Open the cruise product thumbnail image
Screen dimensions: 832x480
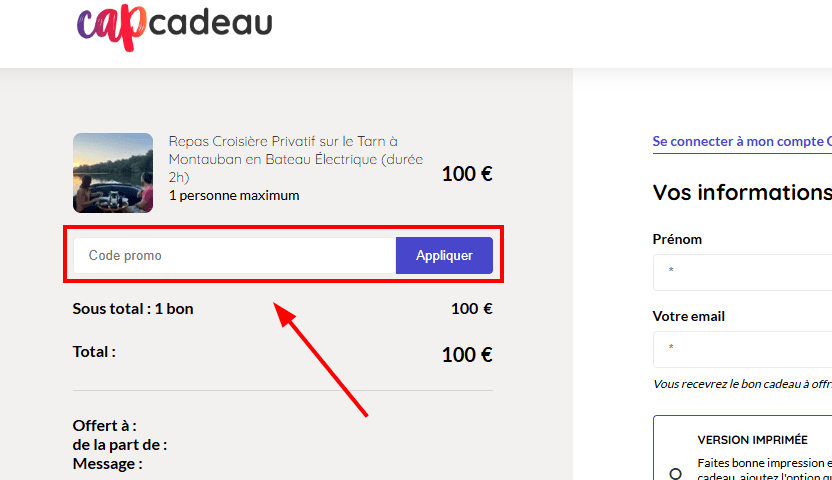click(113, 173)
